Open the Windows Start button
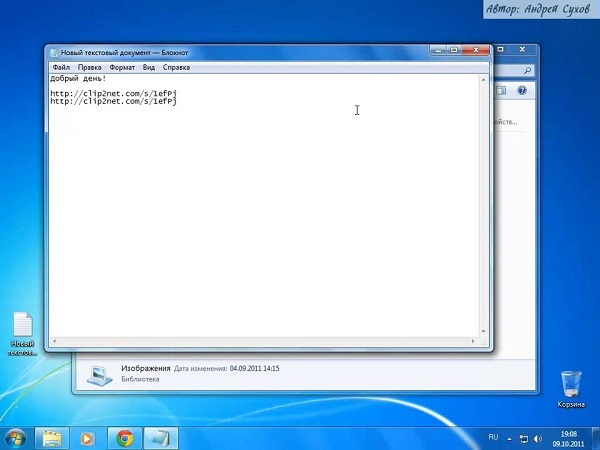The width and height of the screenshot is (600, 450). (16, 439)
